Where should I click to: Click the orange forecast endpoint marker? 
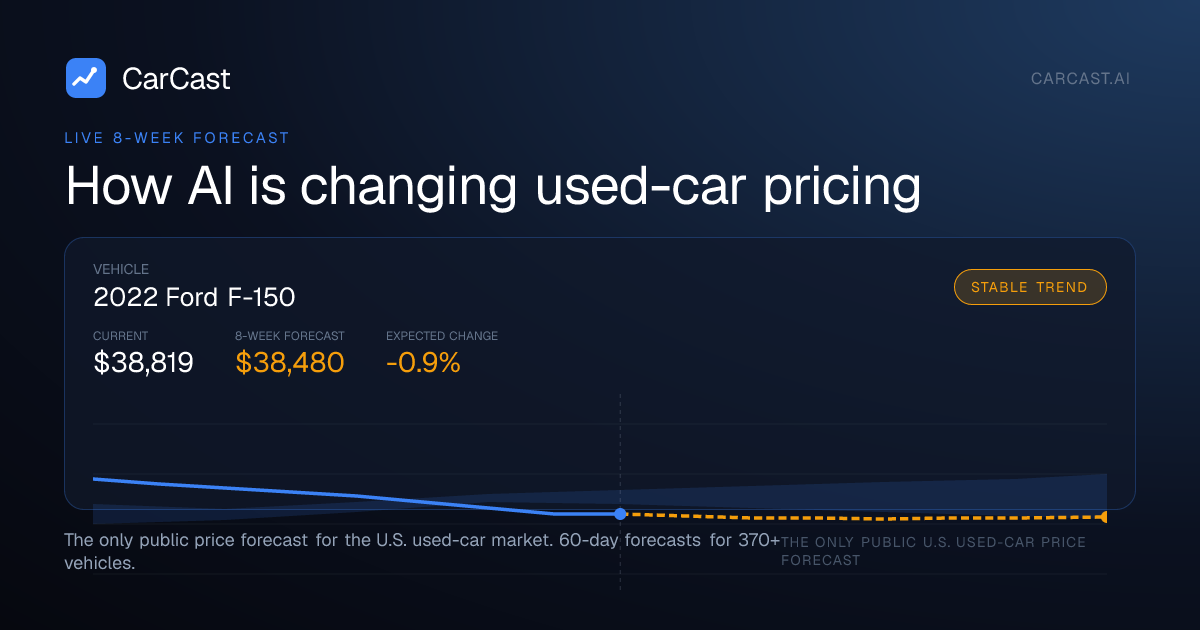[1103, 517]
